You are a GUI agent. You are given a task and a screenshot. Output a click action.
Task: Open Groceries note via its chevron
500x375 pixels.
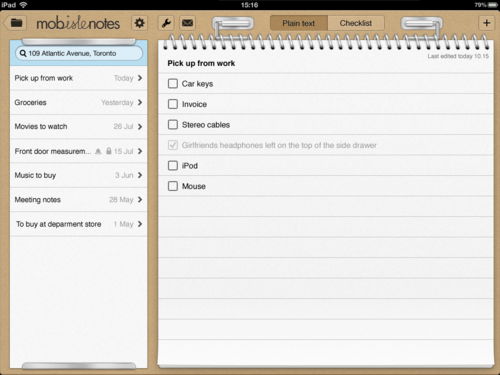tap(140, 102)
